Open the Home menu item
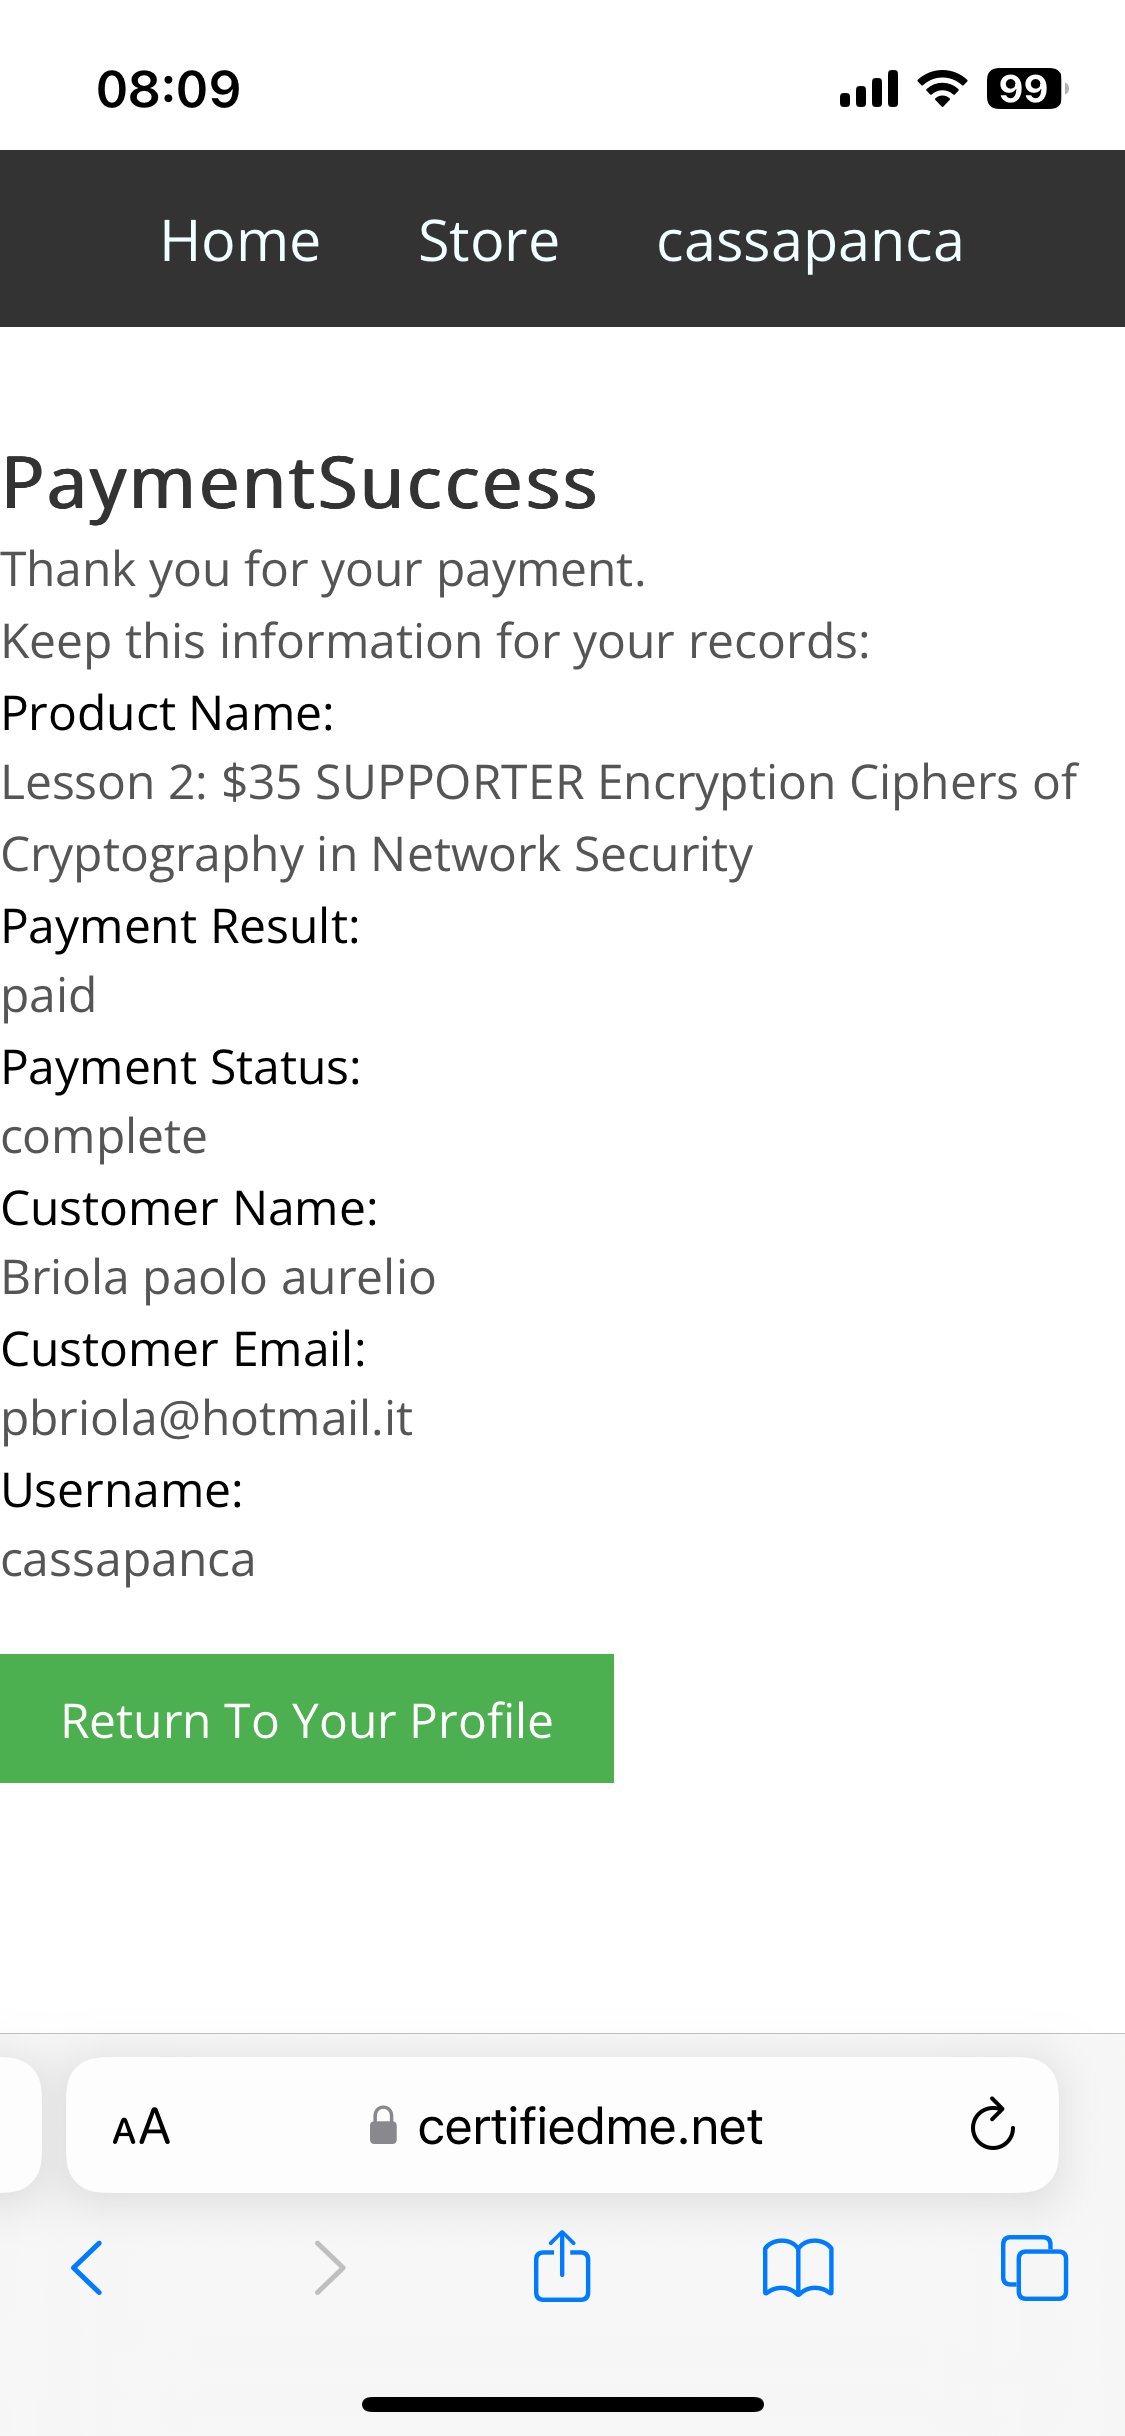The image size is (1125, 2436). tap(240, 241)
